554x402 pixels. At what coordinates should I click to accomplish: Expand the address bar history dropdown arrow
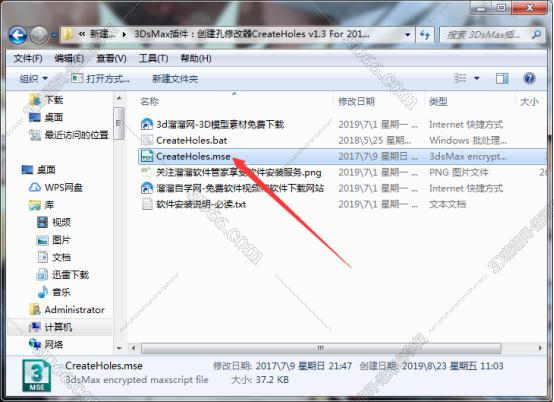408,35
